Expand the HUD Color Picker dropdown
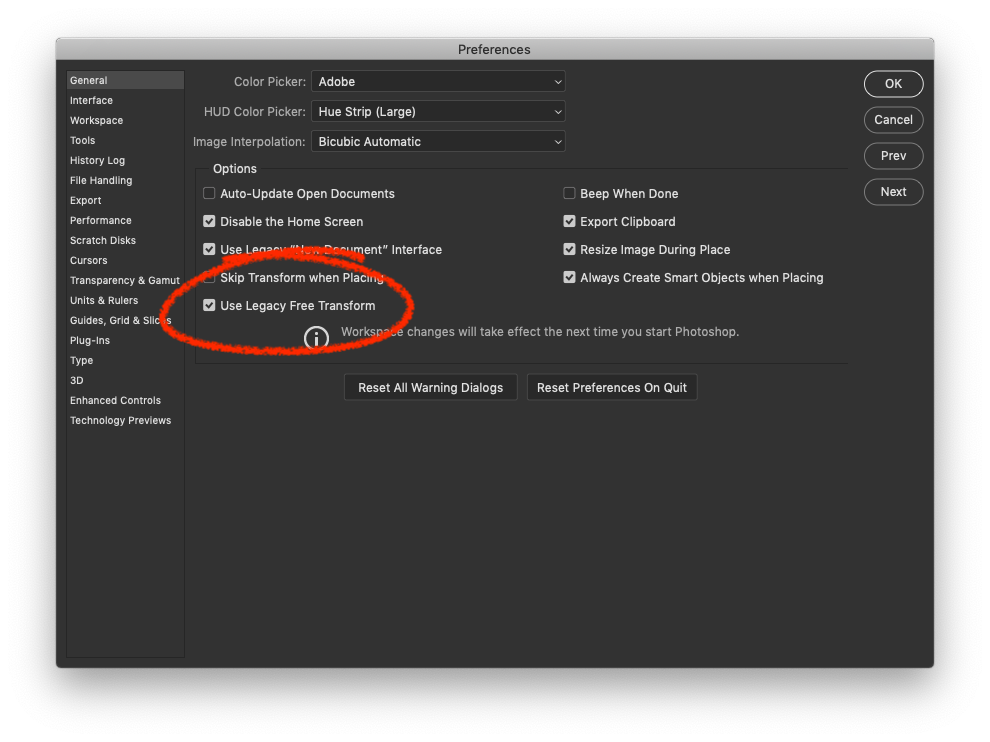Image resolution: width=990 pixels, height=742 pixels. tap(438, 112)
